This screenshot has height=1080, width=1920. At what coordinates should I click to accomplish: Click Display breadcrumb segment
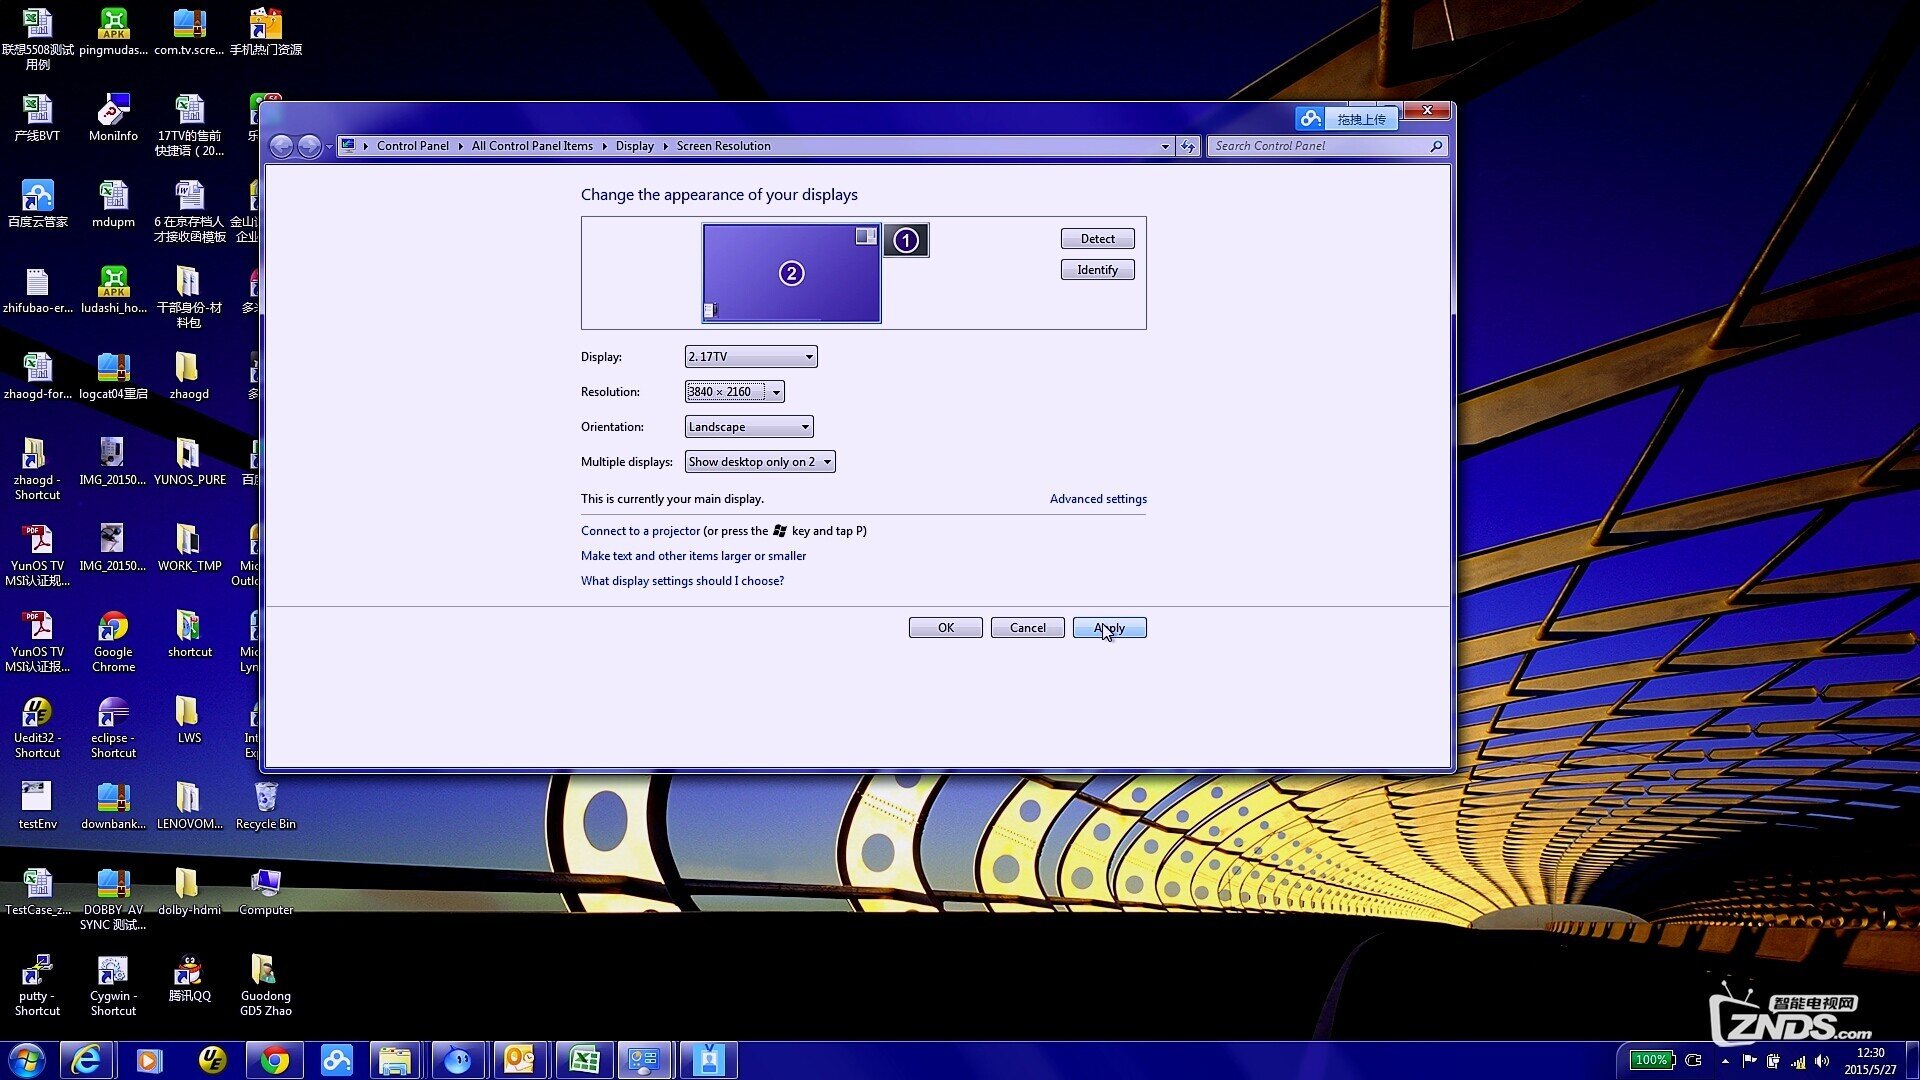[x=634, y=146]
